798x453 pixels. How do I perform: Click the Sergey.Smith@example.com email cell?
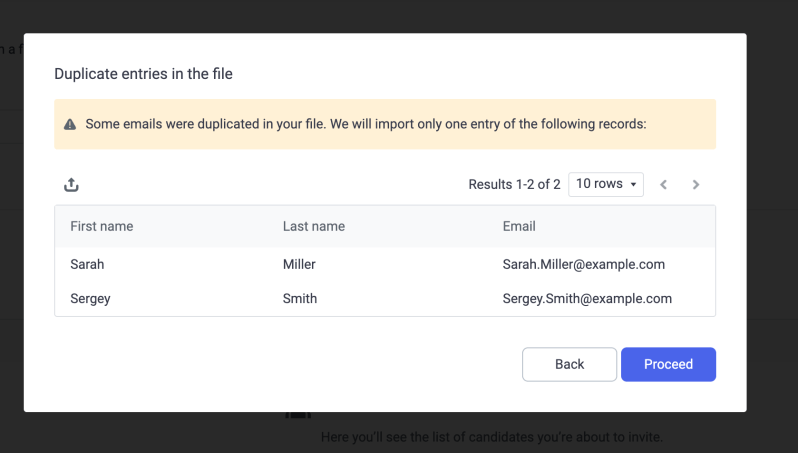(x=587, y=298)
